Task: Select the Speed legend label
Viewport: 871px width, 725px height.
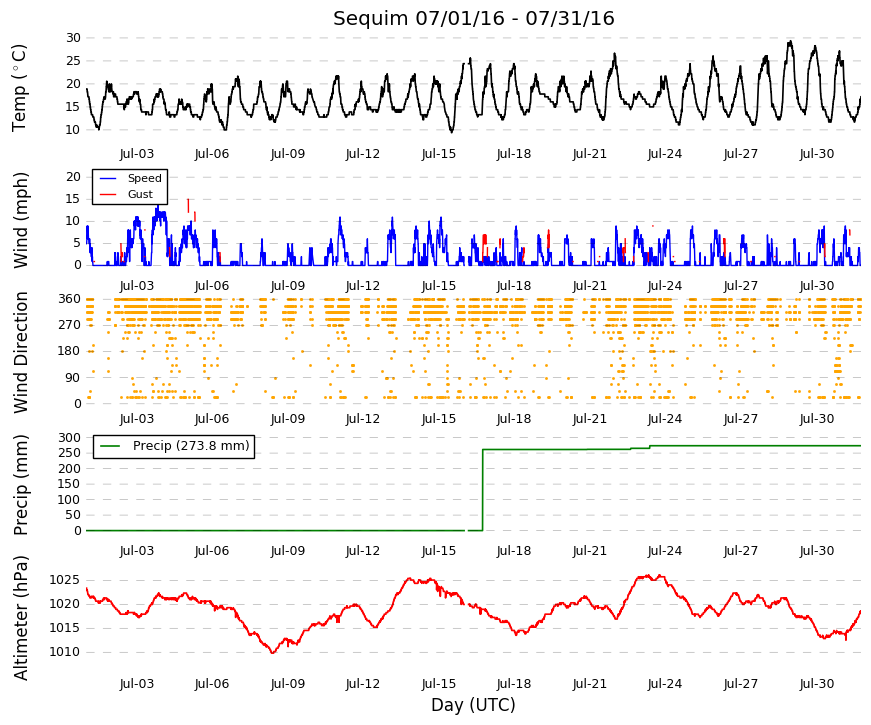Action: tap(144, 178)
